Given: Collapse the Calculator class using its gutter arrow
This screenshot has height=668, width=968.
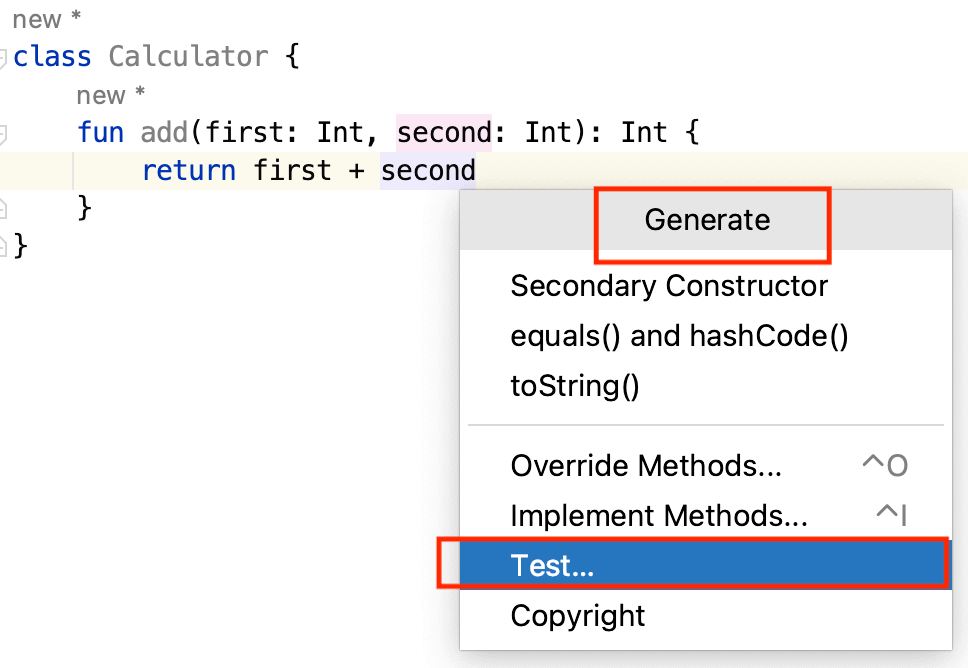Looking at the screenshot, I should point(5,57).
